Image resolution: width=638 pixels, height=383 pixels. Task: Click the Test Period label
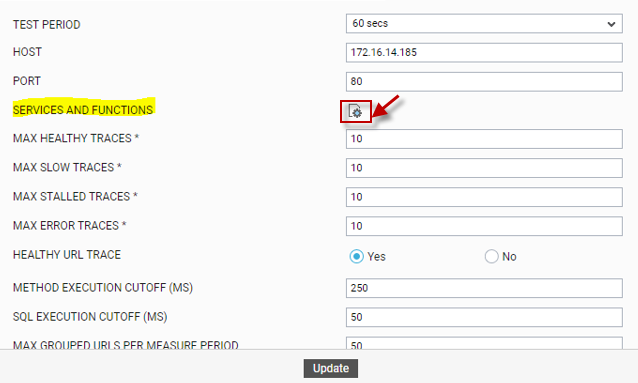click(x=46, y=24)
